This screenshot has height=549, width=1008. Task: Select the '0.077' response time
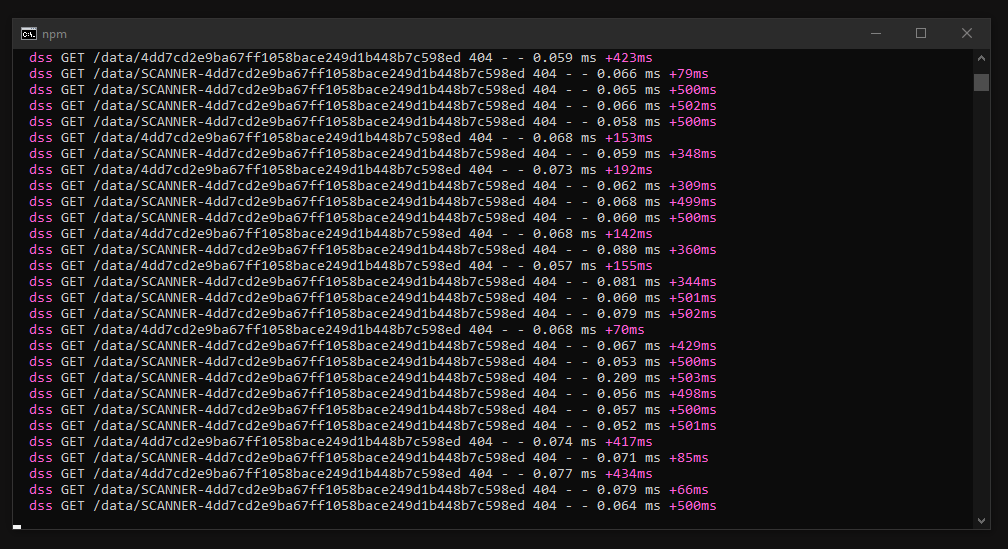coord(553,474)
